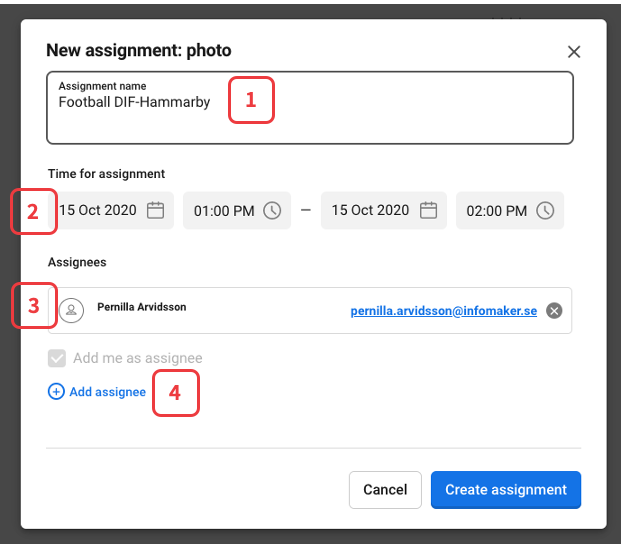Click the Pernilla Arvidsson assignee name
The image size is (621, 544).
tap(141, 307)
